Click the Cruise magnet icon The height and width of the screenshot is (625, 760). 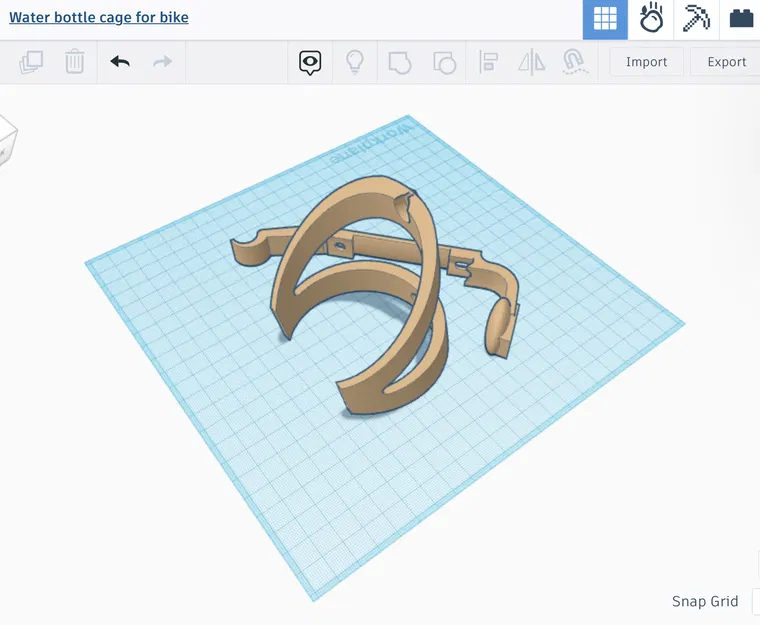pos(575,62)
